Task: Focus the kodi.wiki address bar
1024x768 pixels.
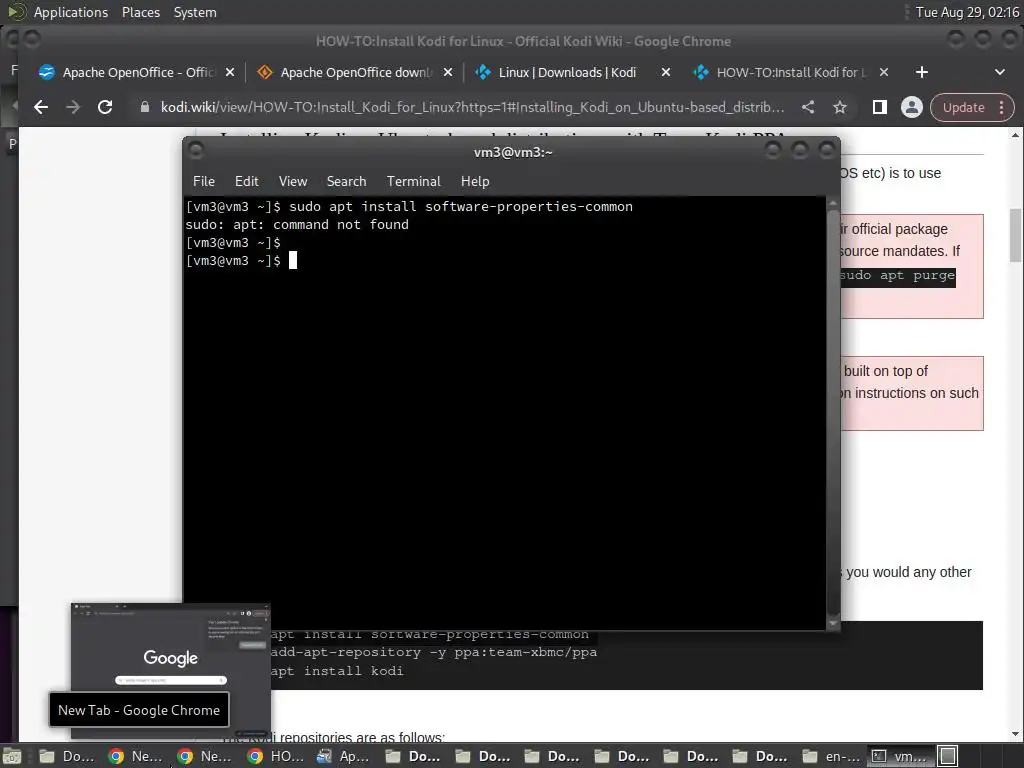Action: coord(472,107)
